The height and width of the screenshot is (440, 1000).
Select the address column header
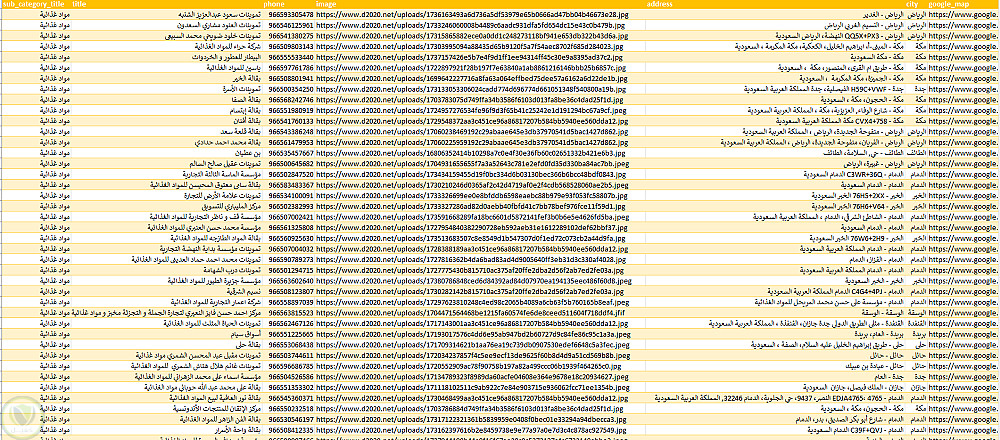click(661, 4)
